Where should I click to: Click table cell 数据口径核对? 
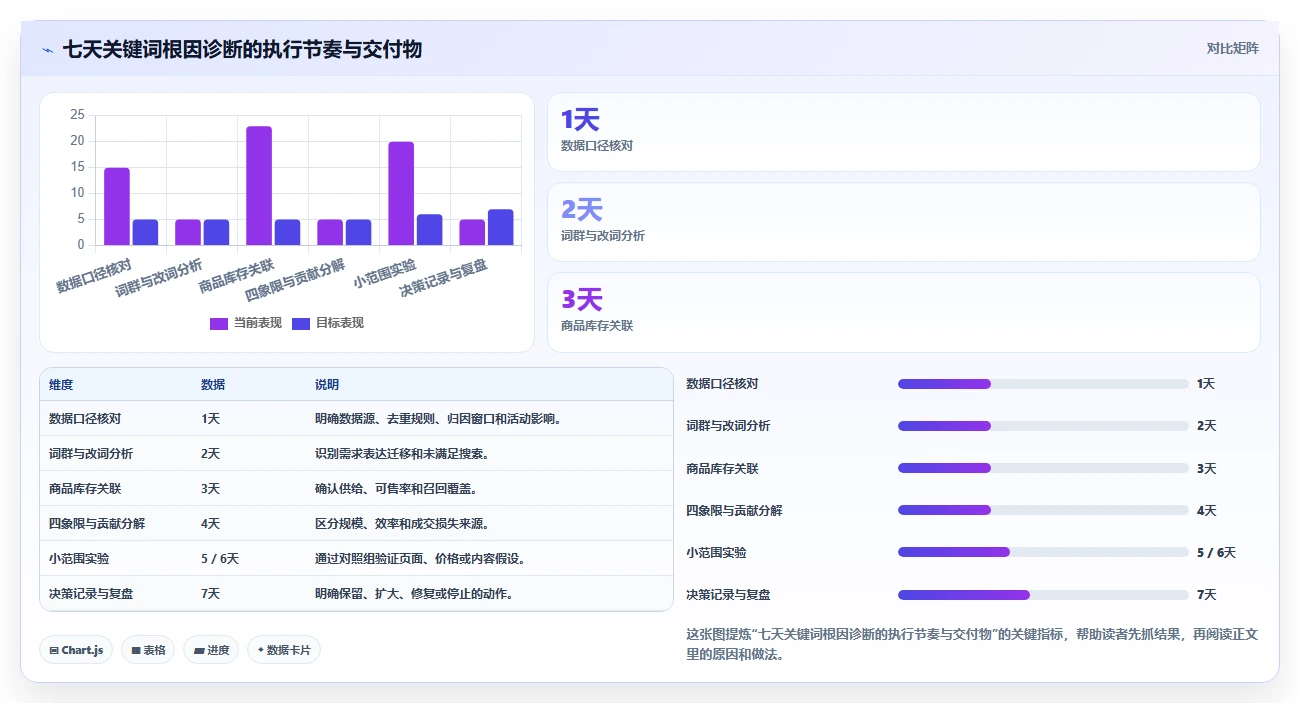click(85, 419)
